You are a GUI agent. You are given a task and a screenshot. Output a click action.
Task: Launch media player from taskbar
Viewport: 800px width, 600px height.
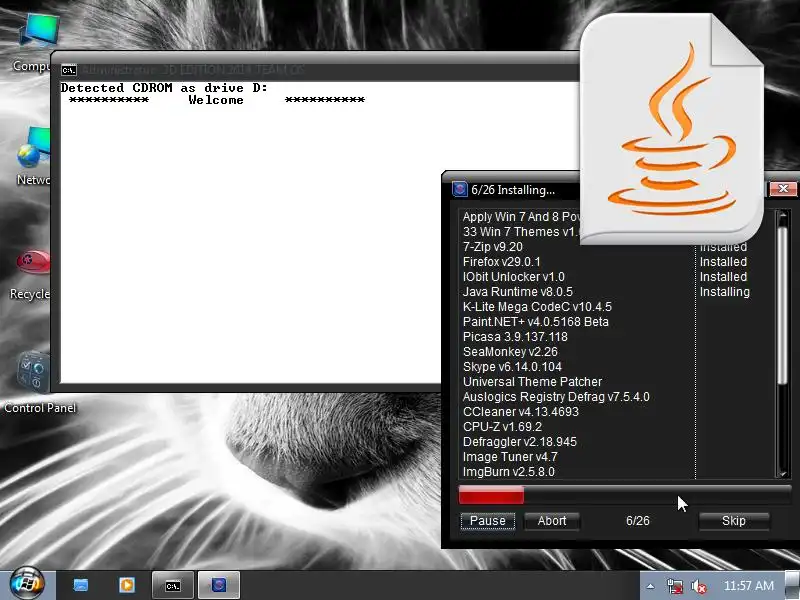(127, 585)
